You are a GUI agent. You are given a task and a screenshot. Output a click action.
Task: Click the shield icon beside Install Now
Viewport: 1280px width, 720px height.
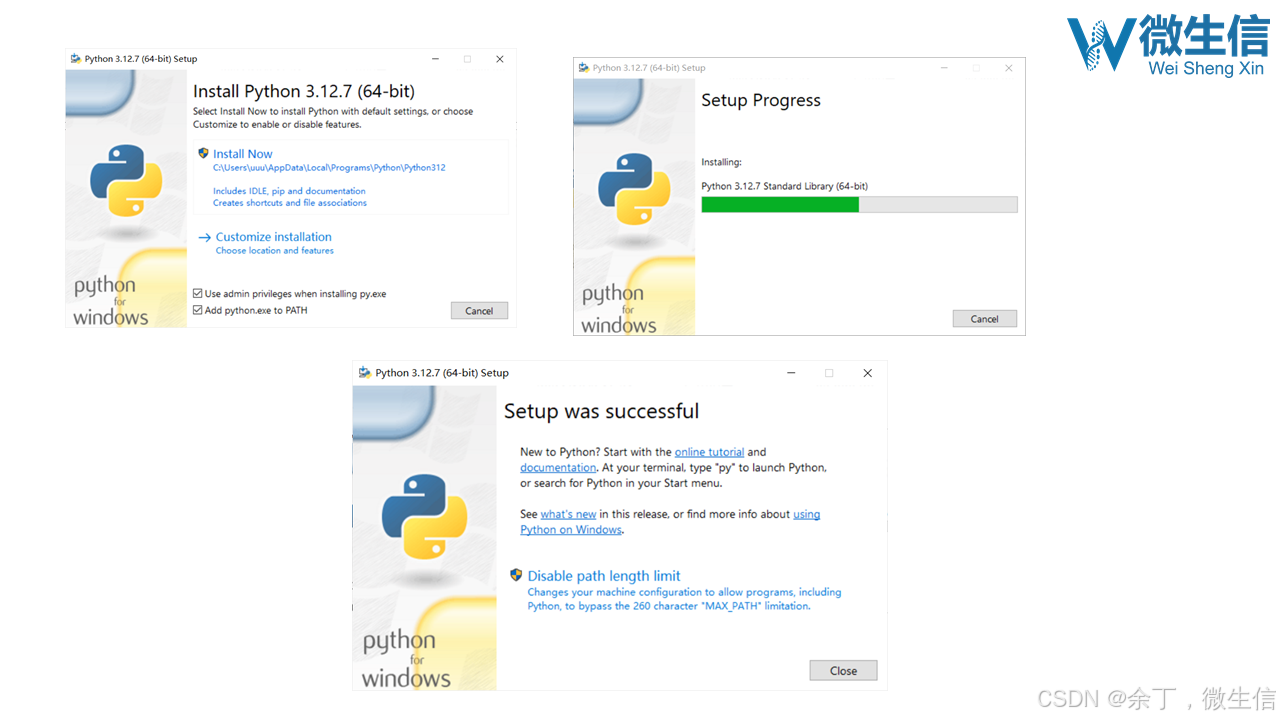203,154
